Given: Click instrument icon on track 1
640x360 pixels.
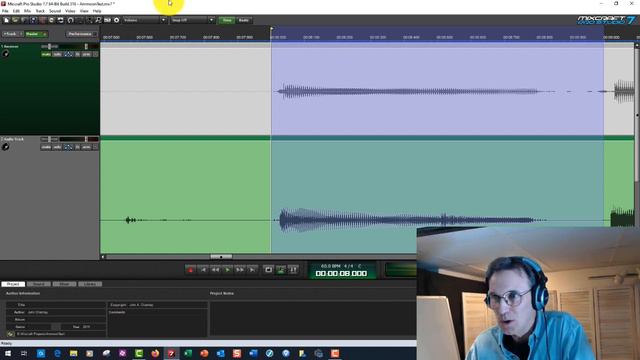Looking at the screenshot, I should point(5,54).
